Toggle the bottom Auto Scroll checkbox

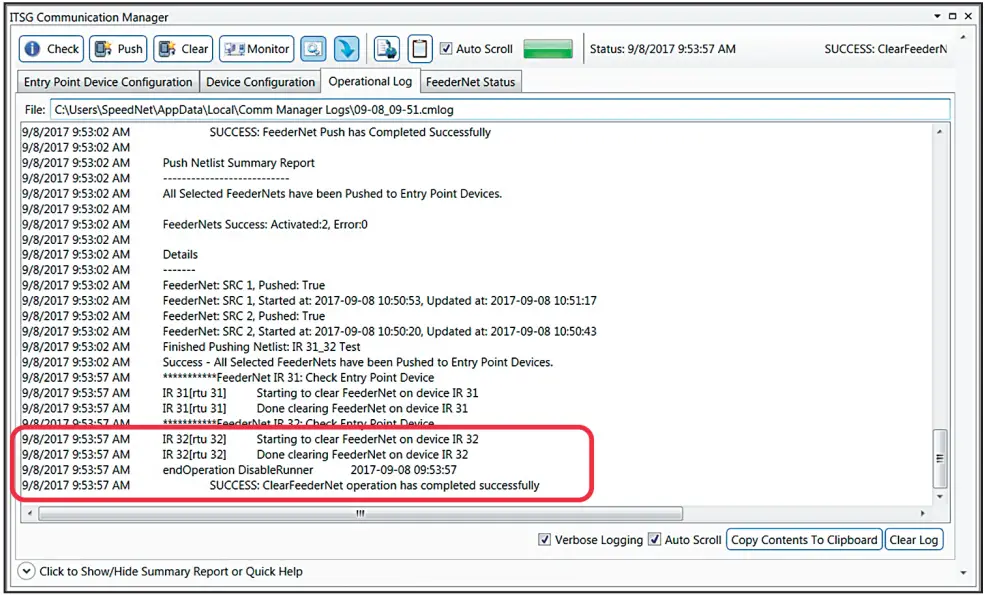click(x=655, y=539)
